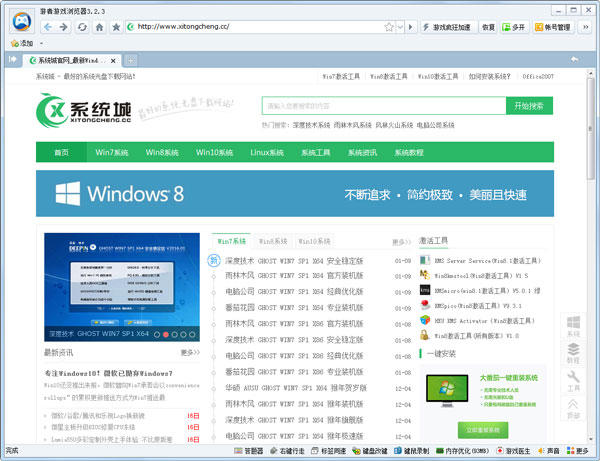600x461 pixels.
Task: Open 右键行走 status bar tool
Action: pyautogui.click(x=287, y=451)
